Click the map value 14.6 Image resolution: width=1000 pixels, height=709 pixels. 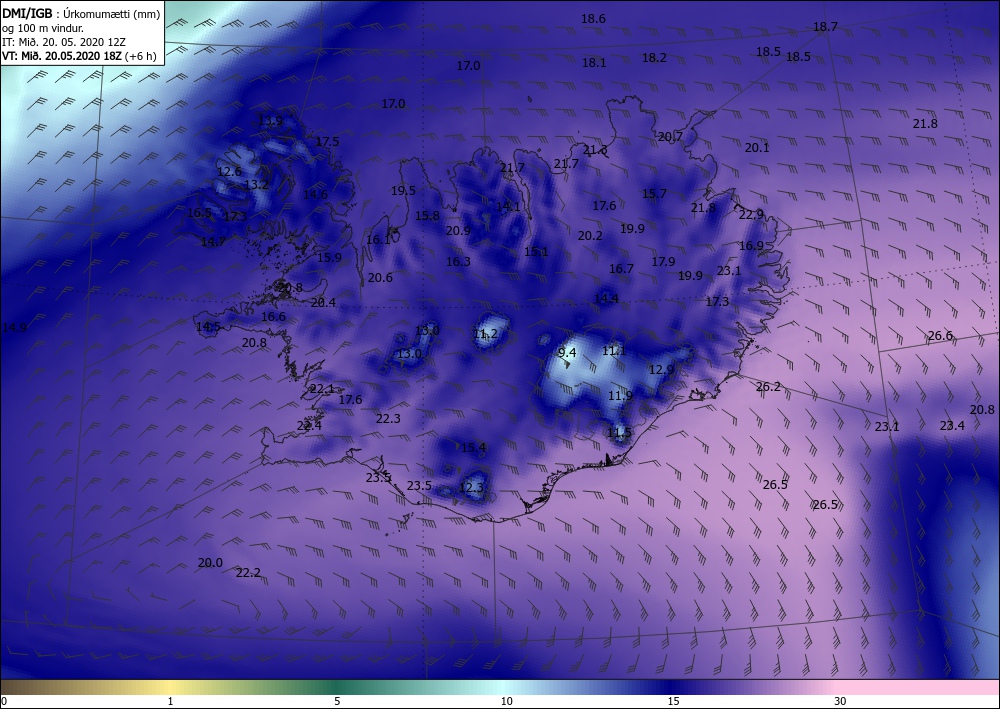[315, 194]
